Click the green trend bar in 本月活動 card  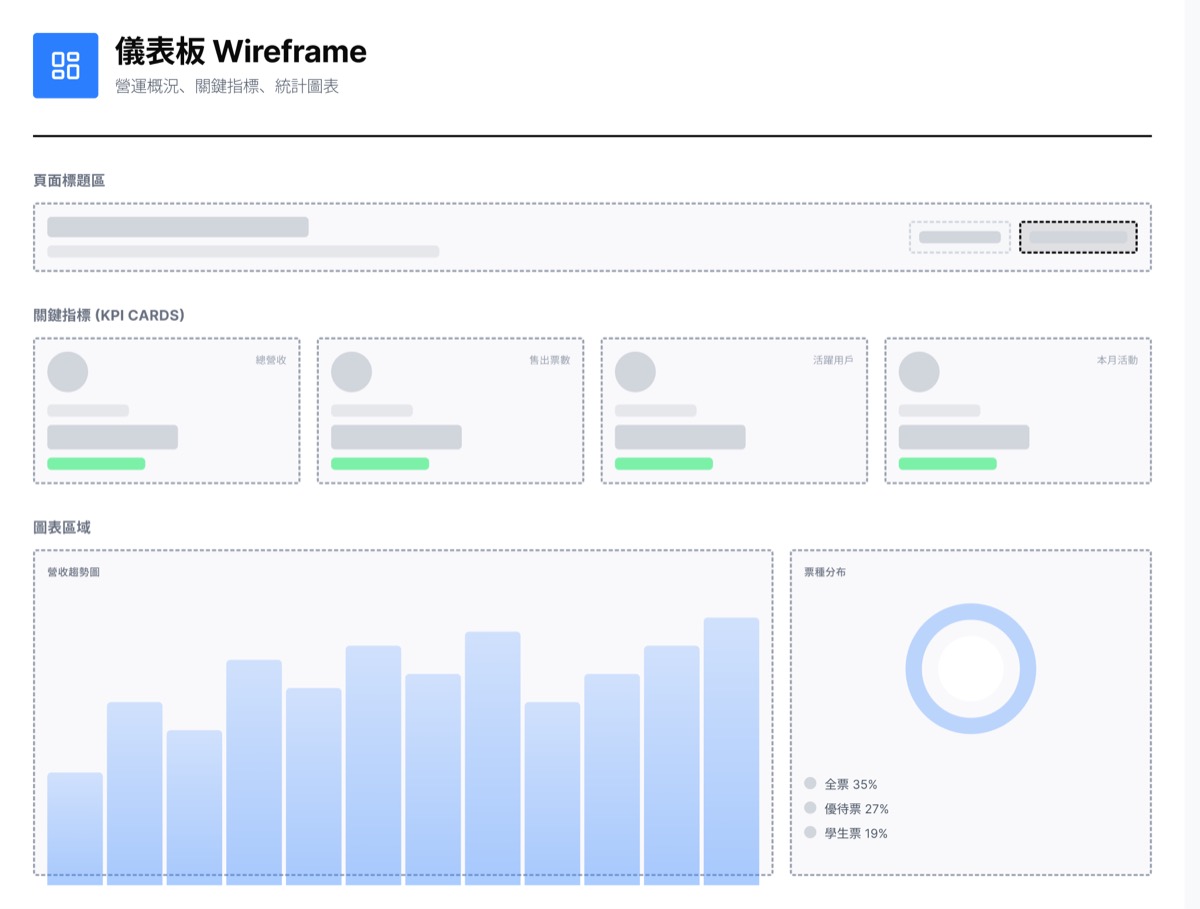point(948,464)
